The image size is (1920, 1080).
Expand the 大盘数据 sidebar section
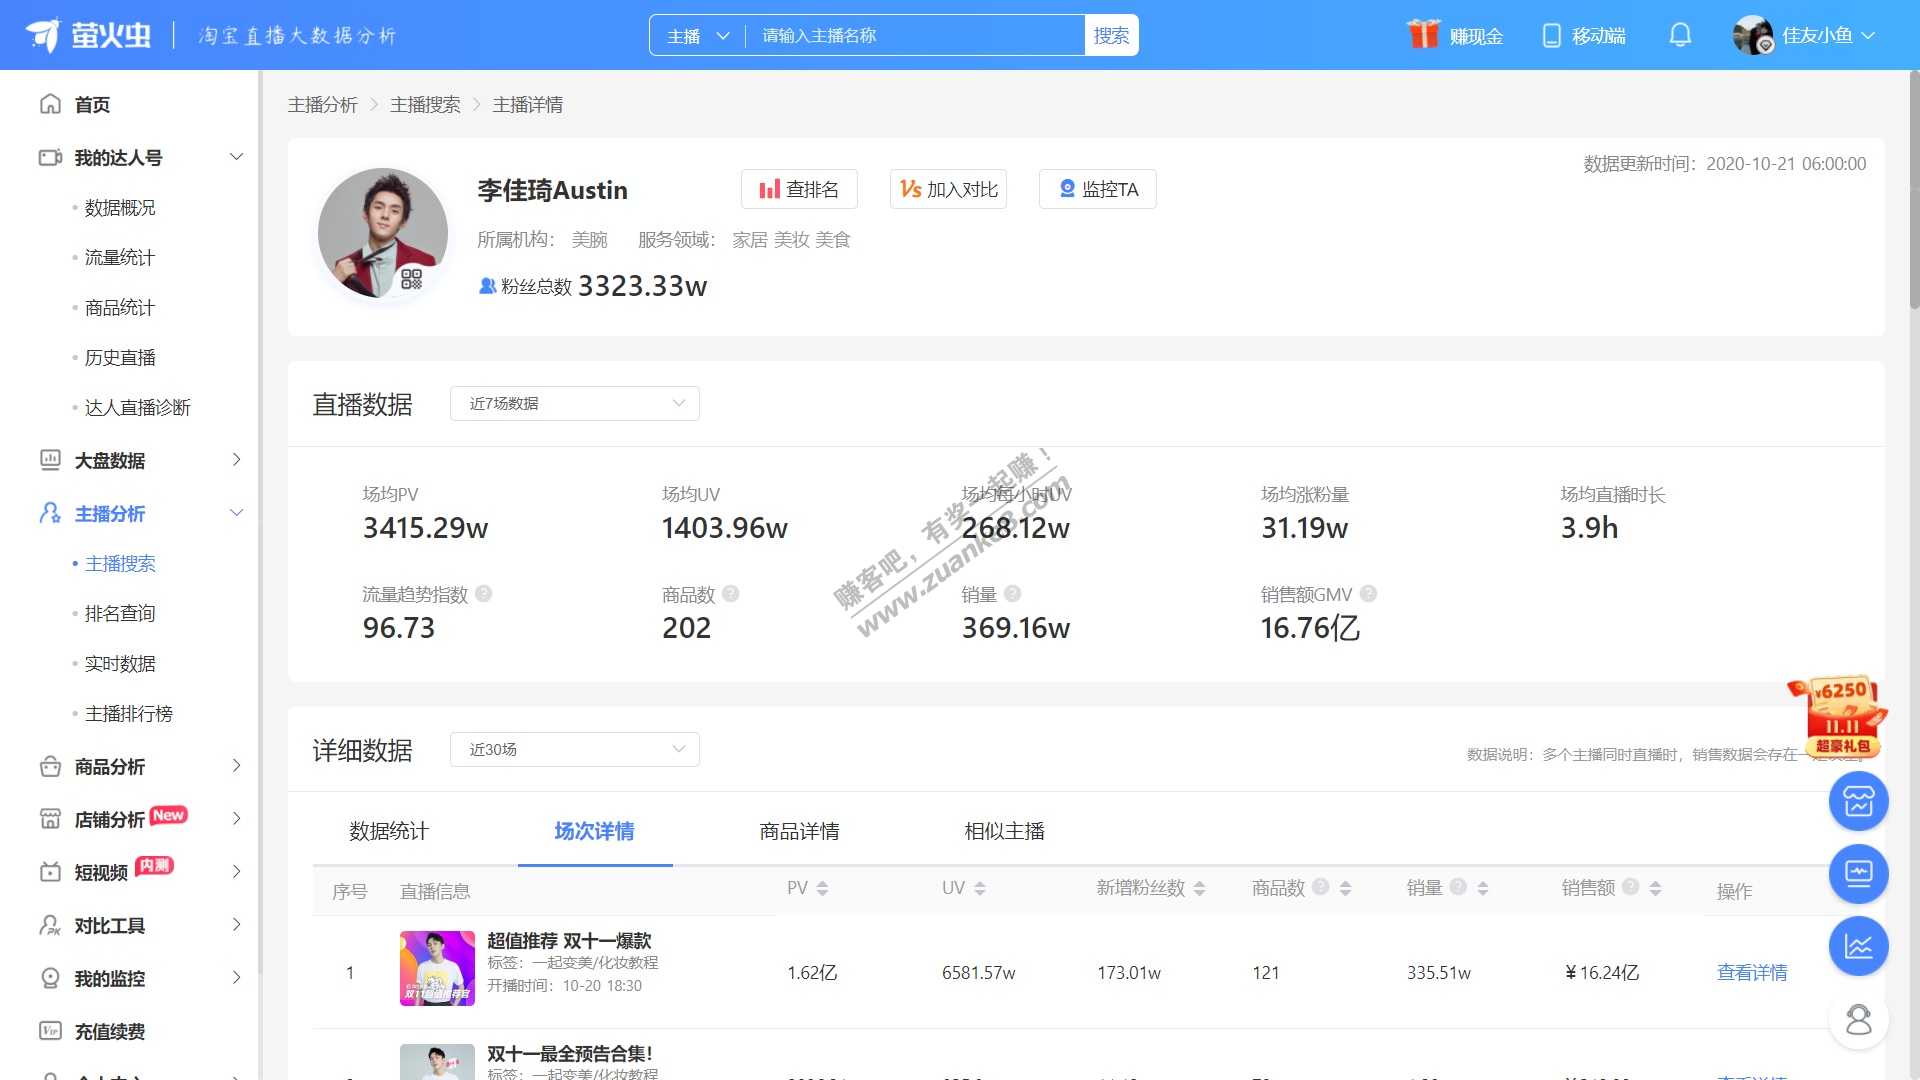(x=236, y=460)
